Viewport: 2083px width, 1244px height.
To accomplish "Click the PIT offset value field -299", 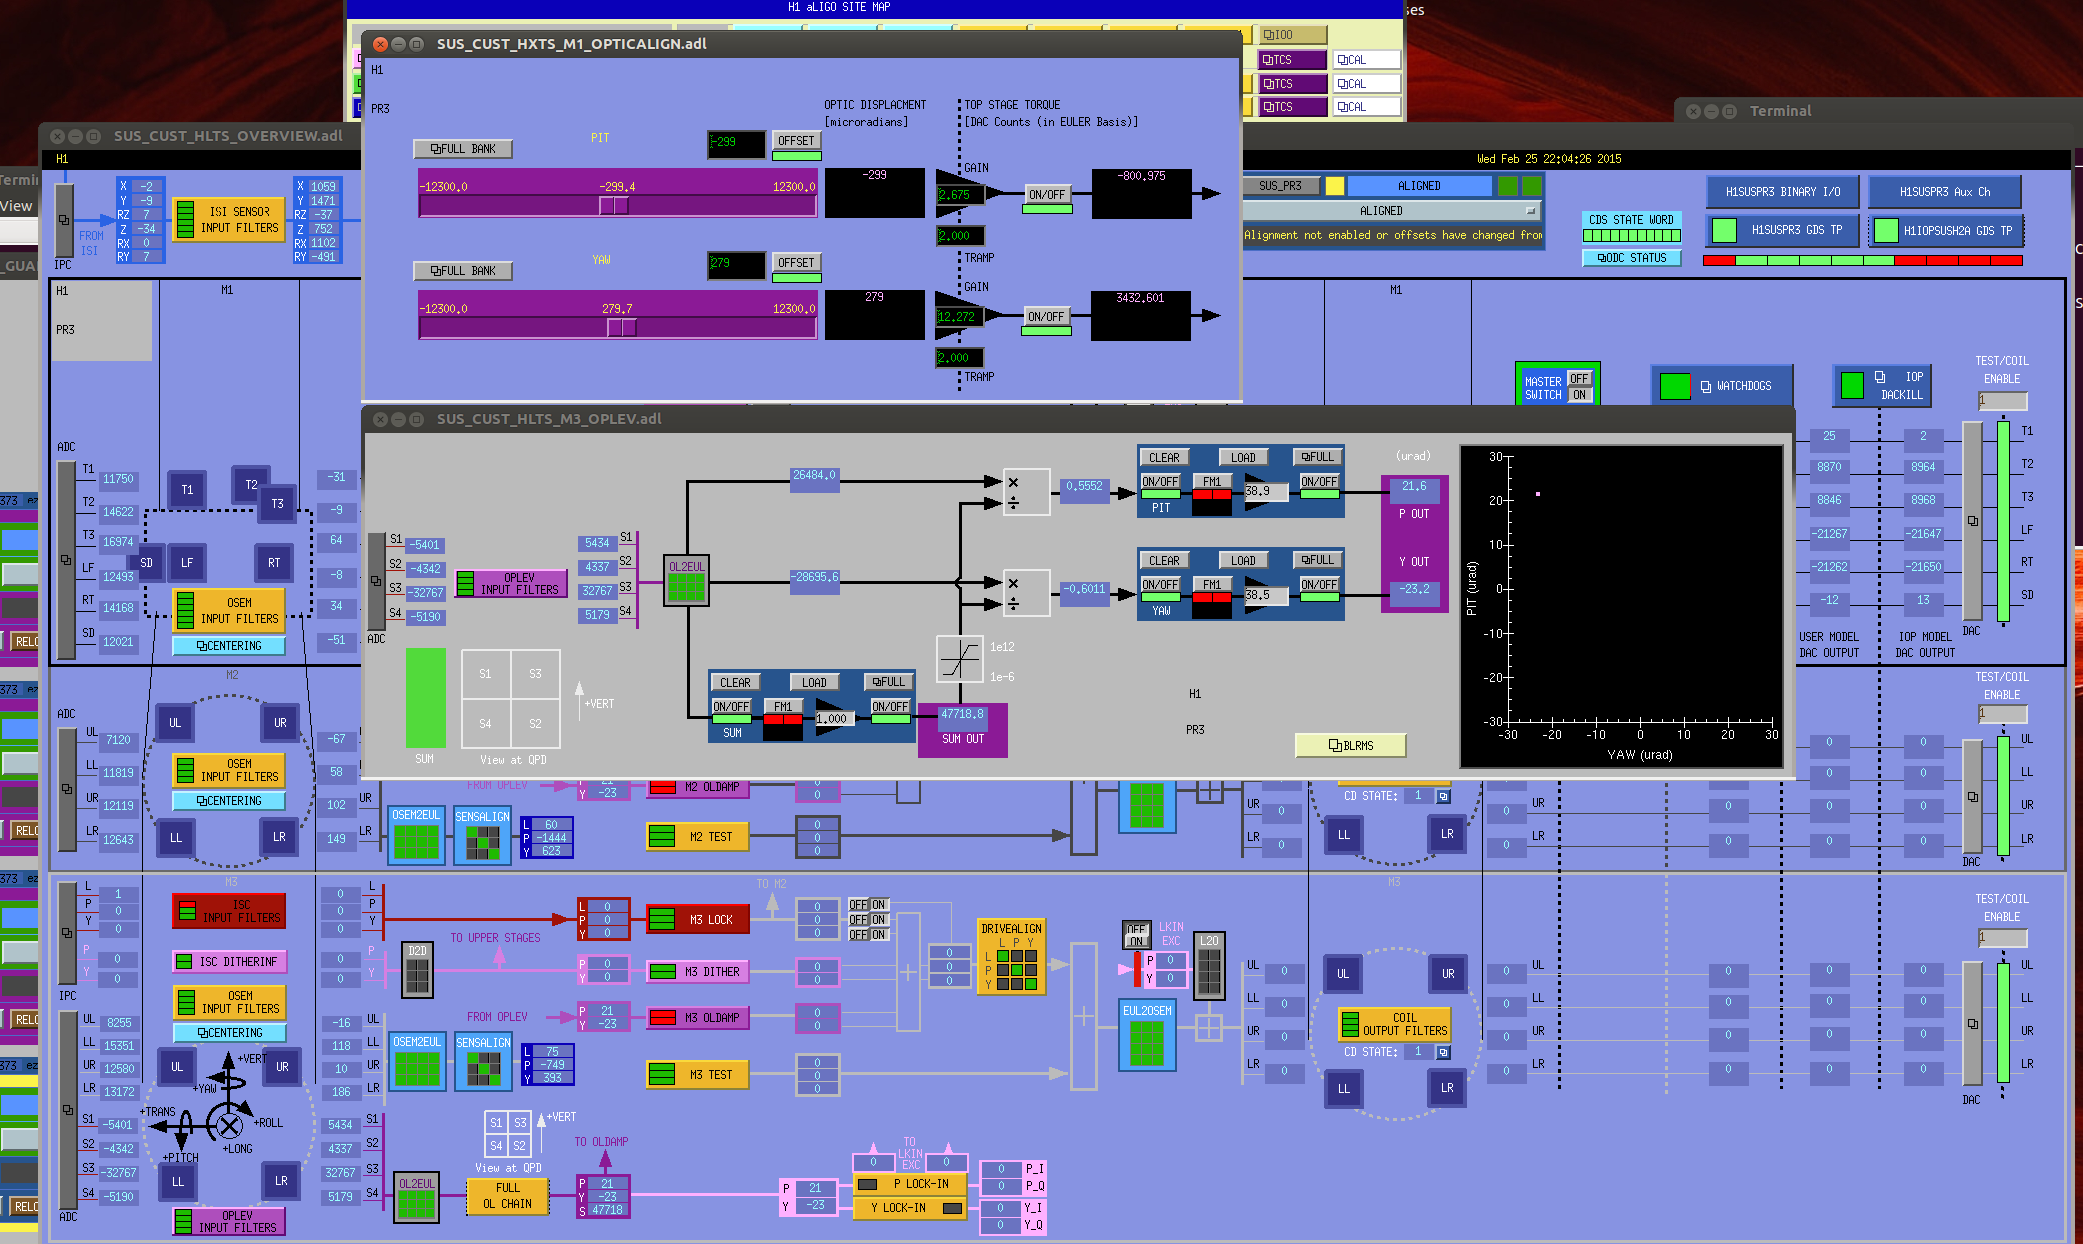I will pos(736,144).
